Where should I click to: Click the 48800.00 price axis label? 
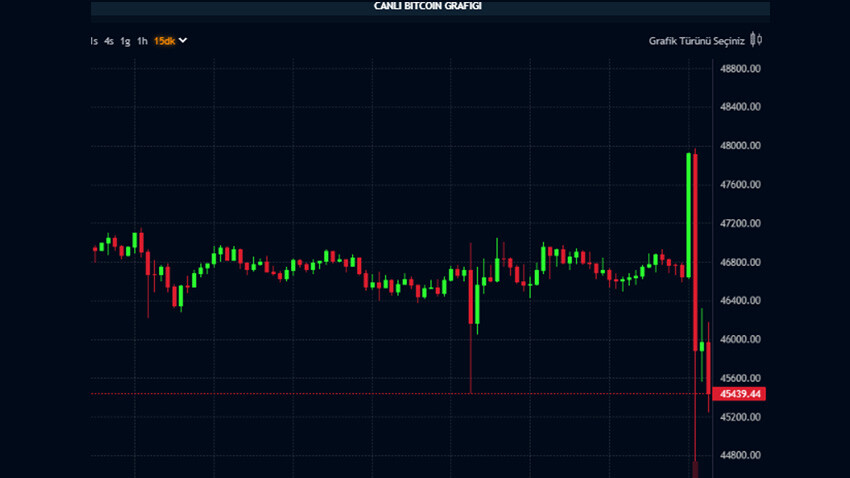[741, 69]
